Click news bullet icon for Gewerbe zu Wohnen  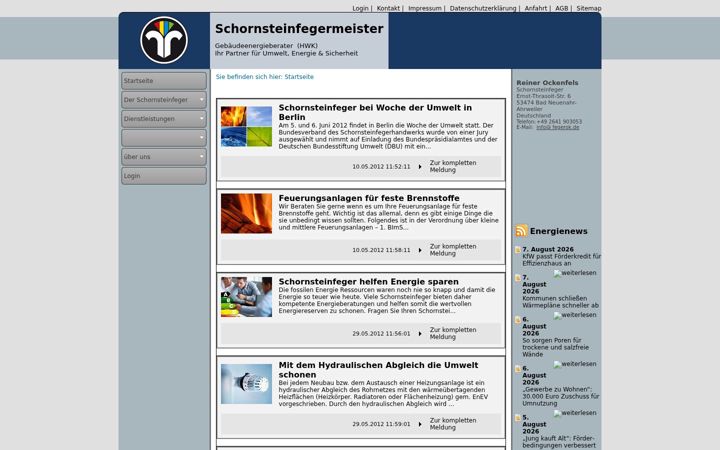tap(518, 369)
